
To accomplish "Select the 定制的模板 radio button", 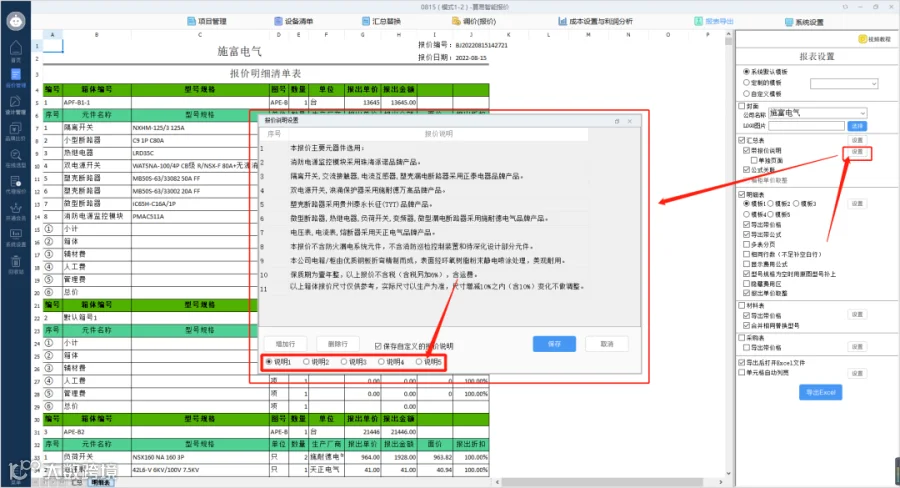I will (x=746, y=83).
